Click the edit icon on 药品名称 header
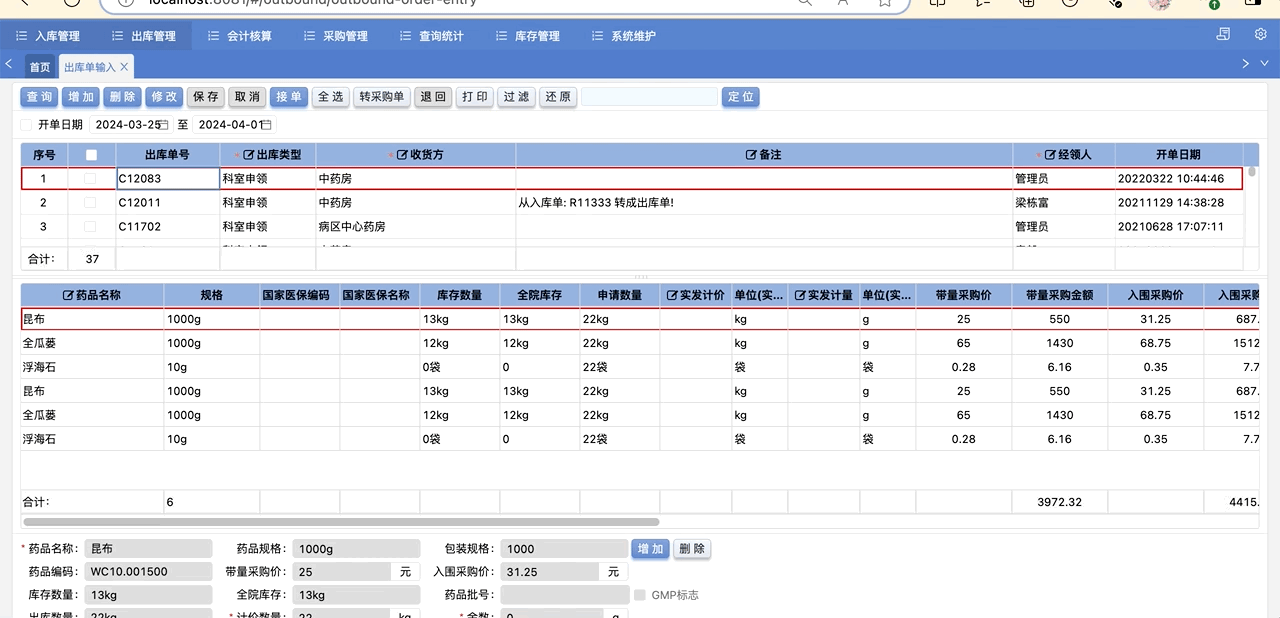 68,295
